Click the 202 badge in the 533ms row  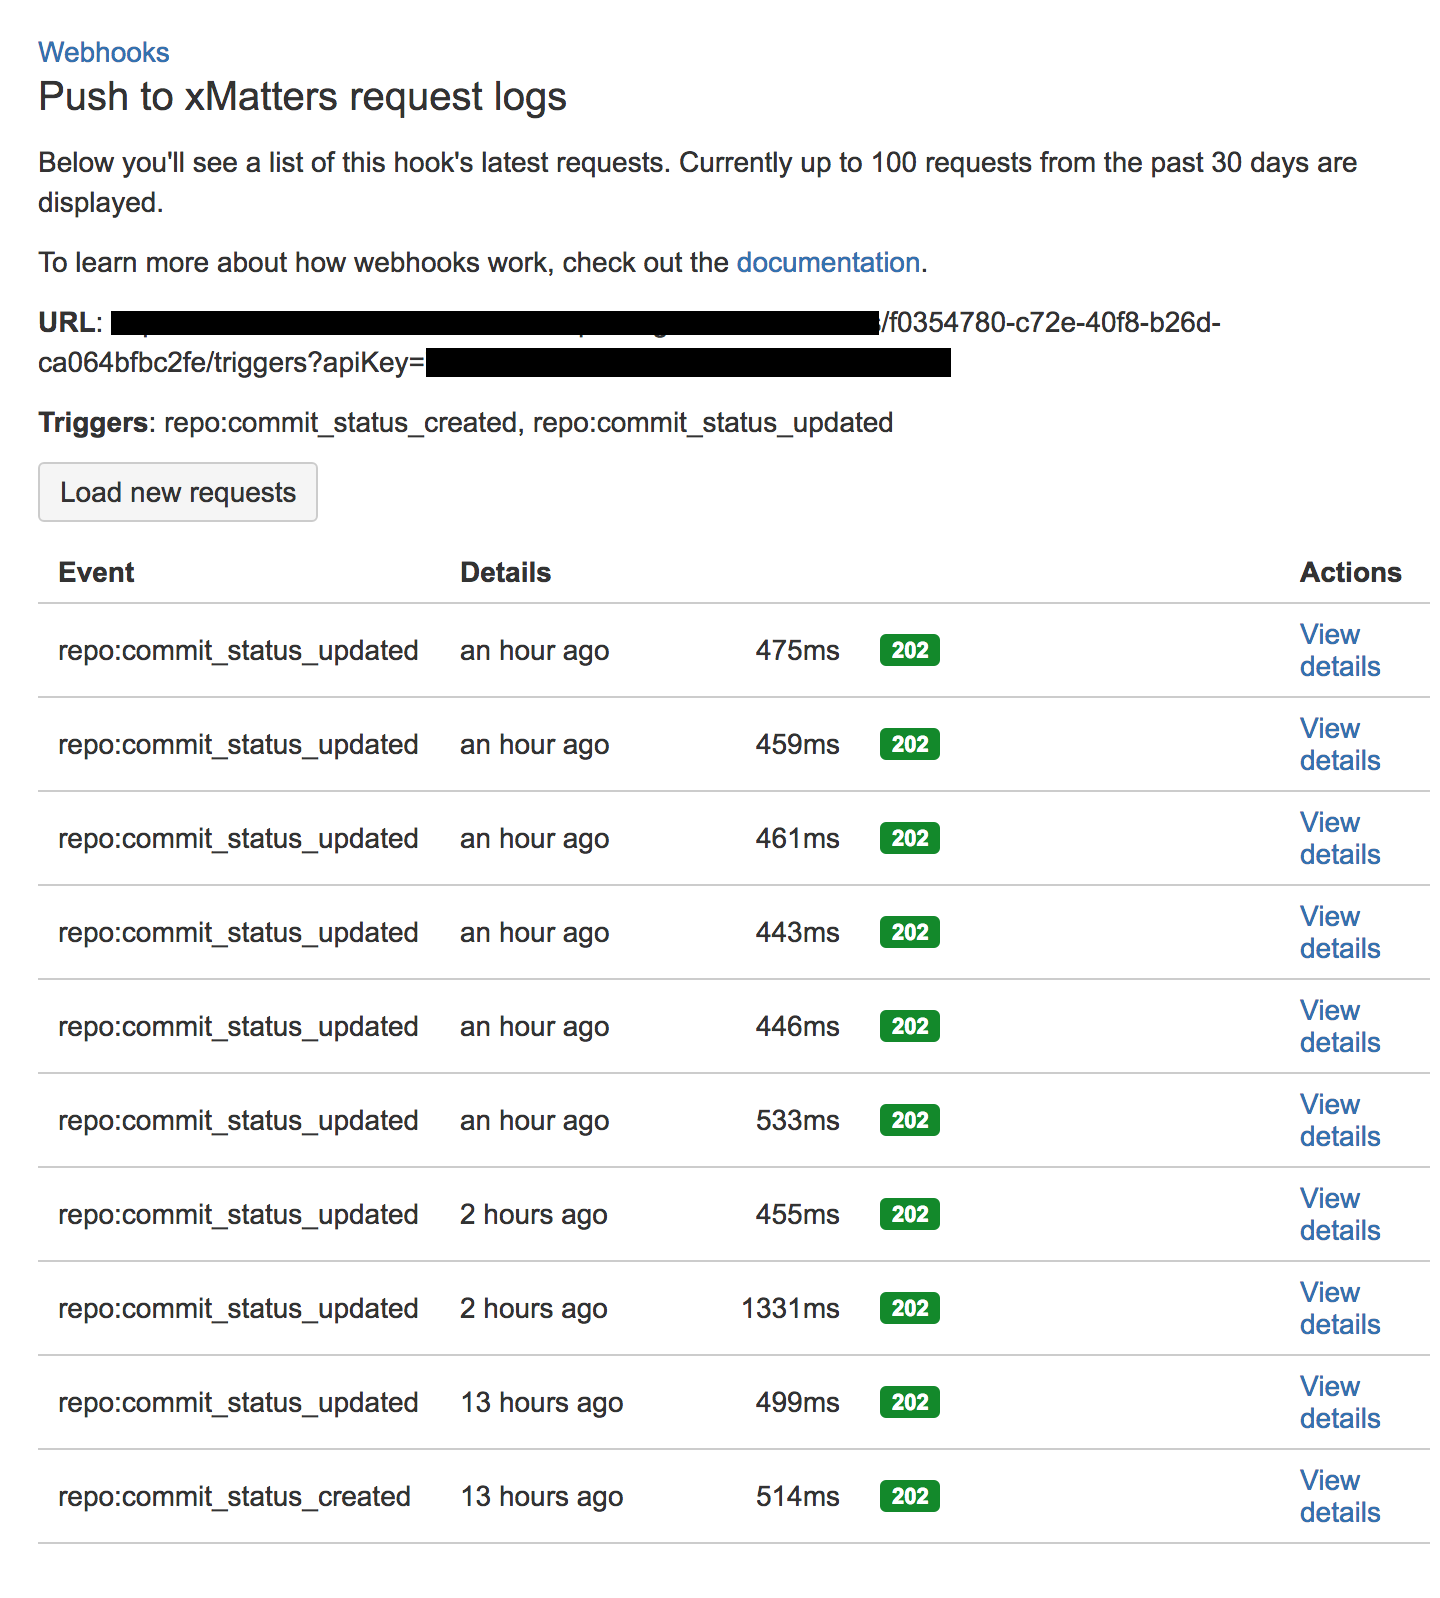(x=910, y=1120)
